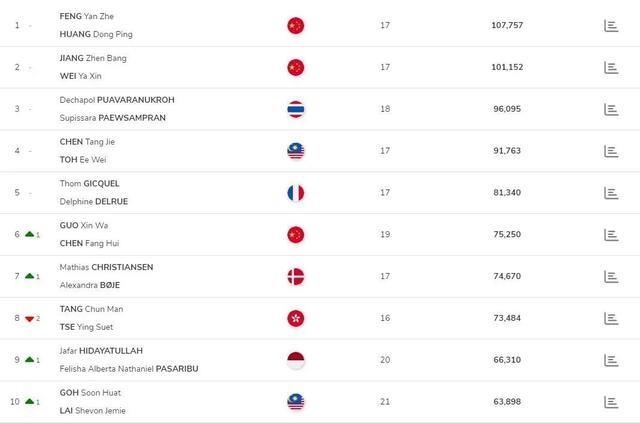
Task: Click the Hong Kong flag in rank 8 row
Action: 295,318
